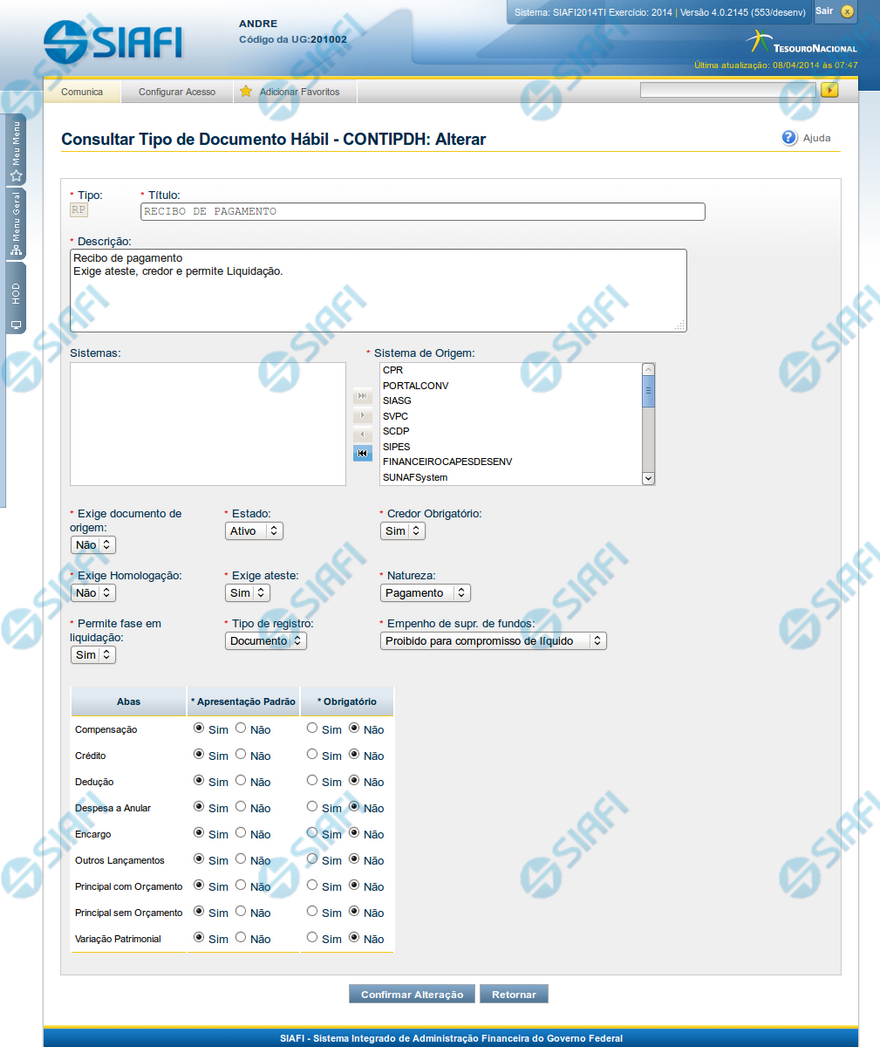
Task: Click the yellow search go arrow
Action: (829, 91)
